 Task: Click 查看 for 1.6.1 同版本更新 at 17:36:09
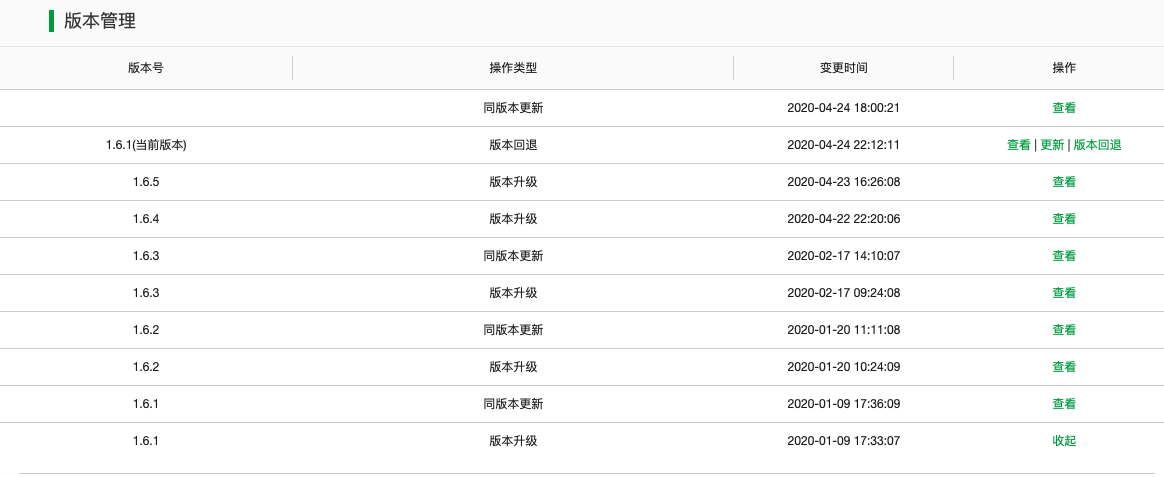pyautogui.click(x=1064, y=405)
